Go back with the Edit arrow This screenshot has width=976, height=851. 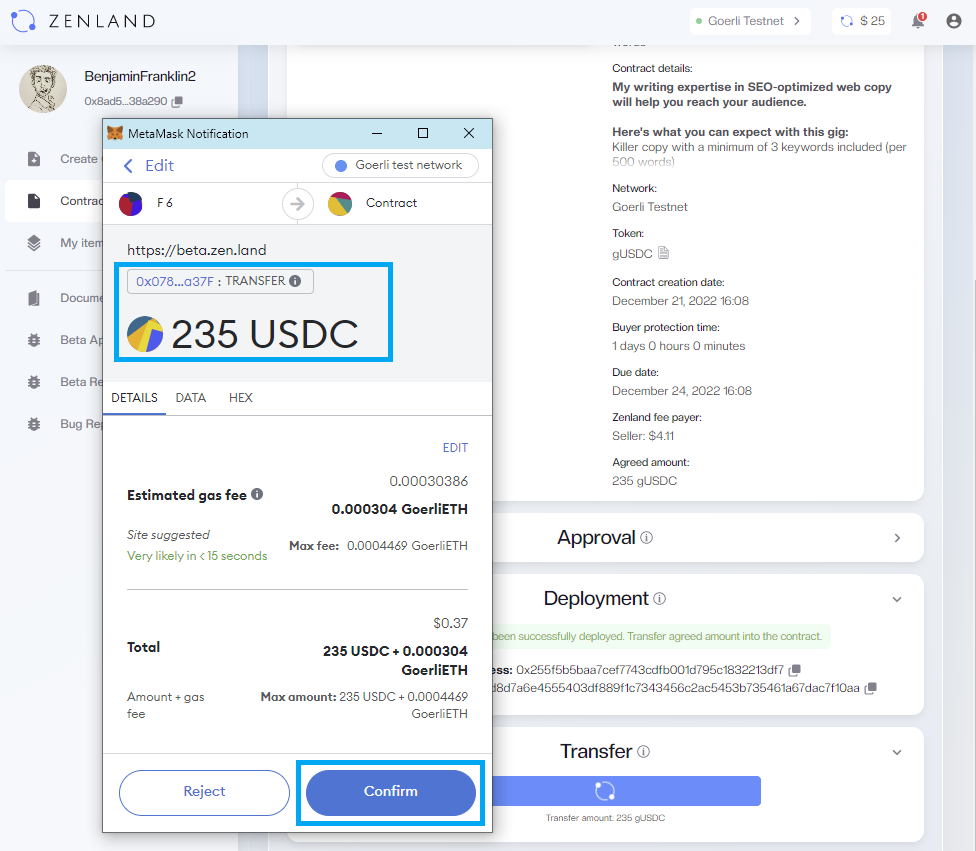point(128,166)
